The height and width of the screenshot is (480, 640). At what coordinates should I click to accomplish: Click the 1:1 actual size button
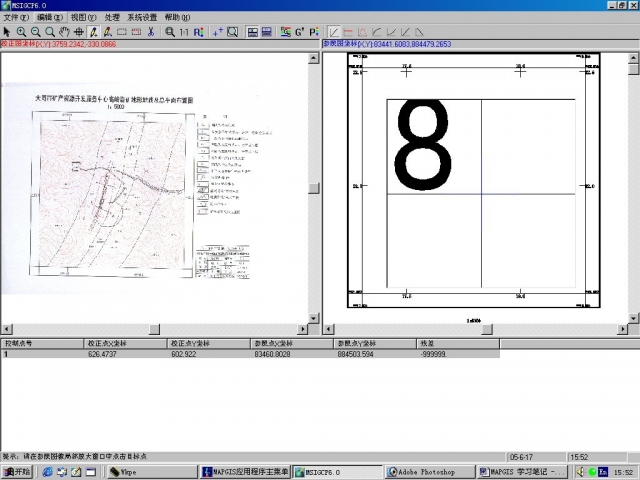(x=184, y=32)
